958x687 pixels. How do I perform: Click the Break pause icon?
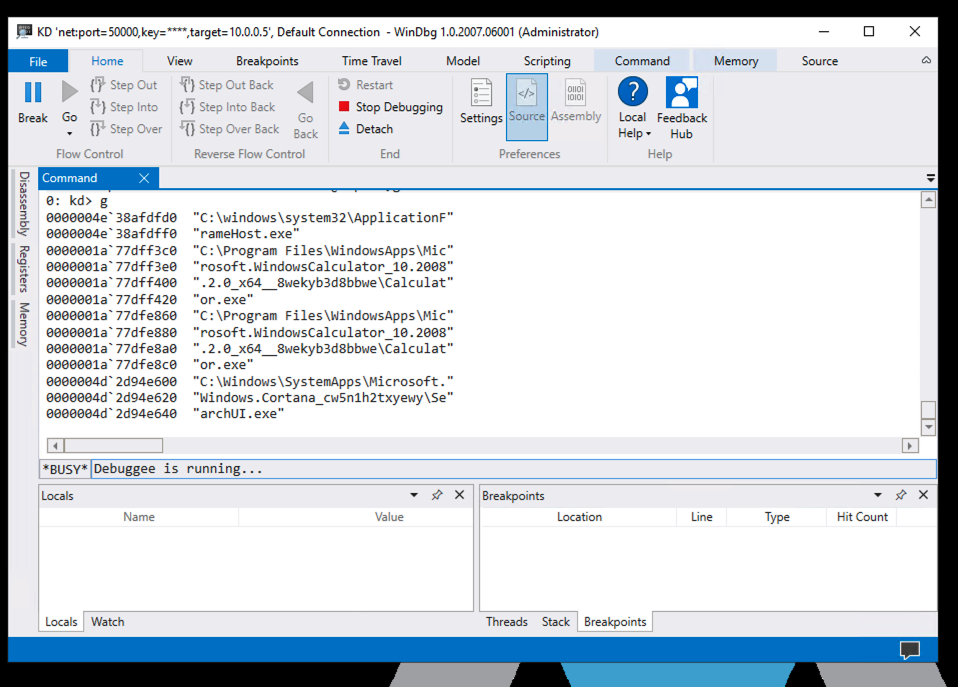[33, 92]
